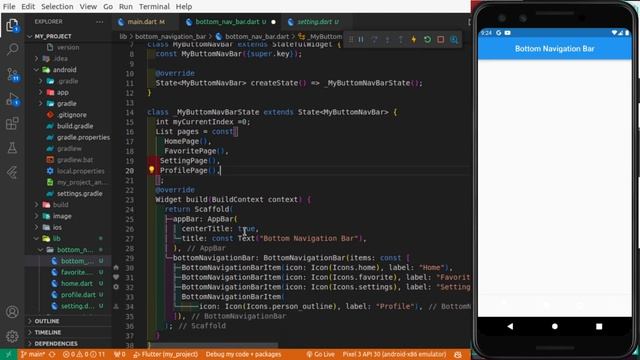This screenshot has width=640, height=360.
Task: Tap Android home button on emulator
Action: pyautogui.click(x=554, y=326)
